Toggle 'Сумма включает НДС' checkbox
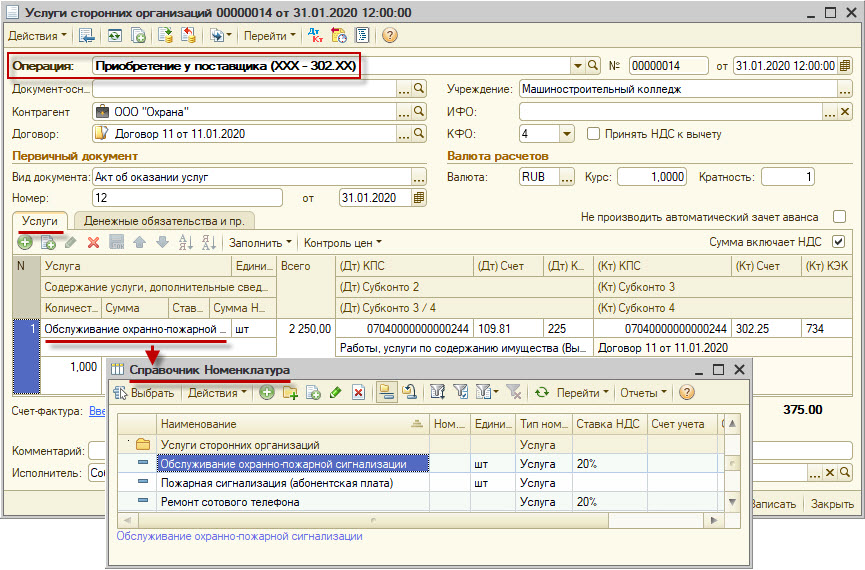The height and width of the screenshot is (570, 865). pos(838,242)
